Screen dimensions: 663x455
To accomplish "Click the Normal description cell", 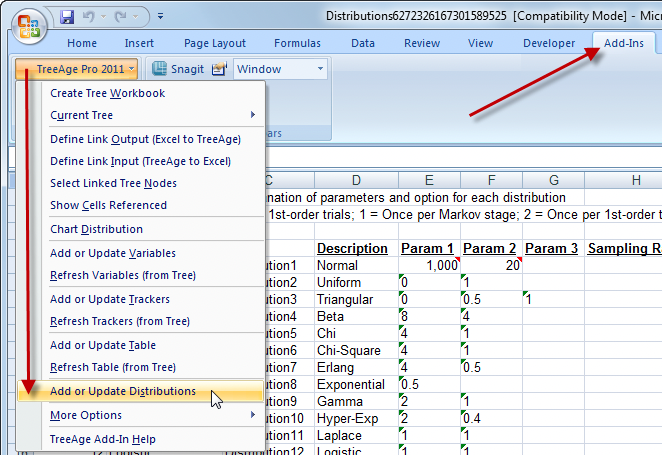I will point(356,266).
